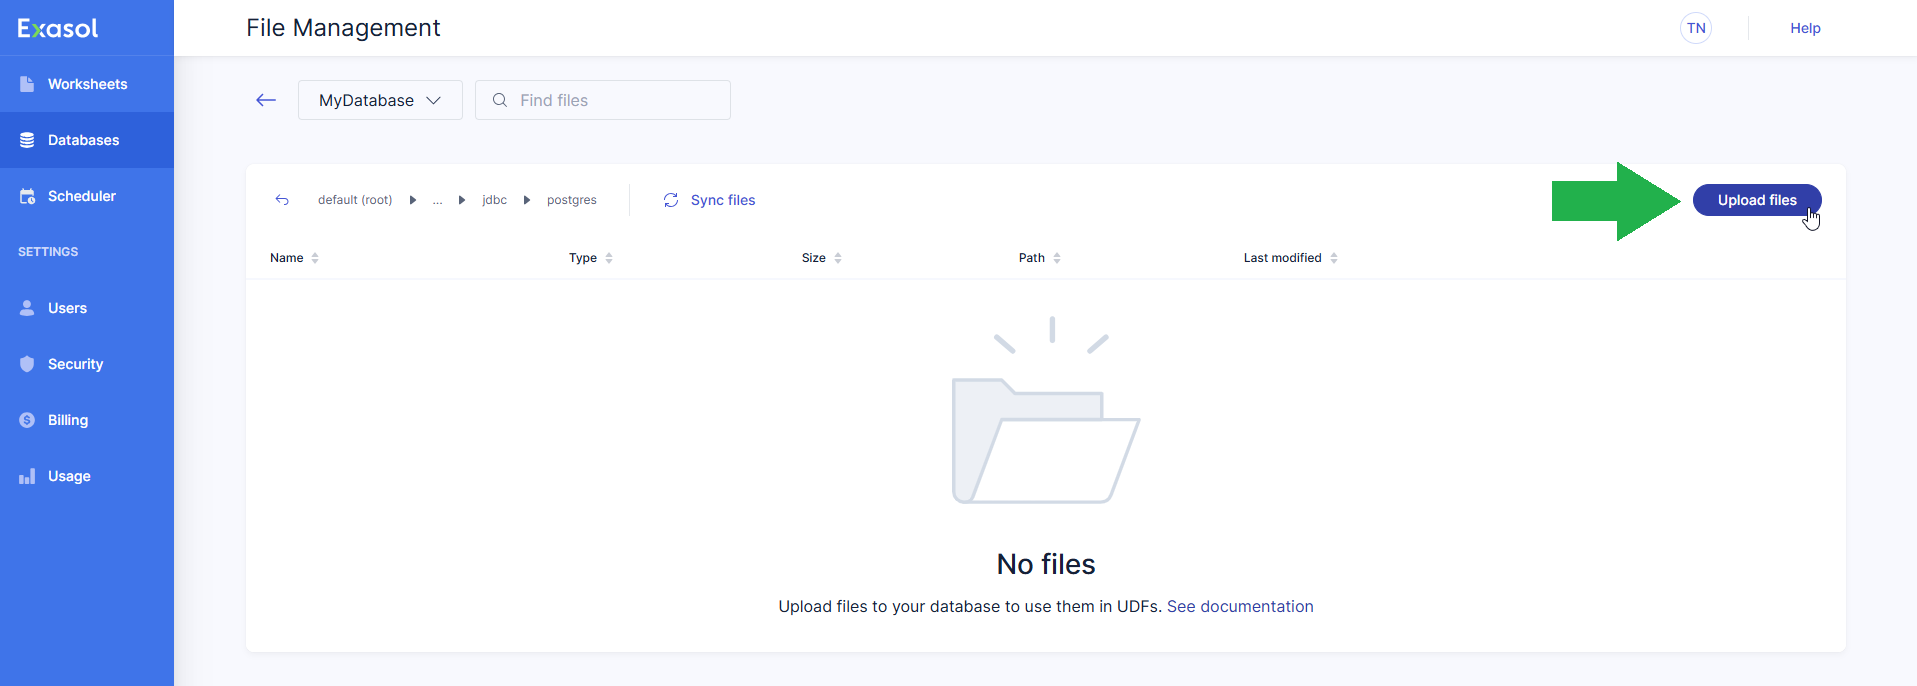This screenshot has width=1917, height=686.
Task: Navigate to the jdbc folder breadcrumb
Action: (494, 200)
